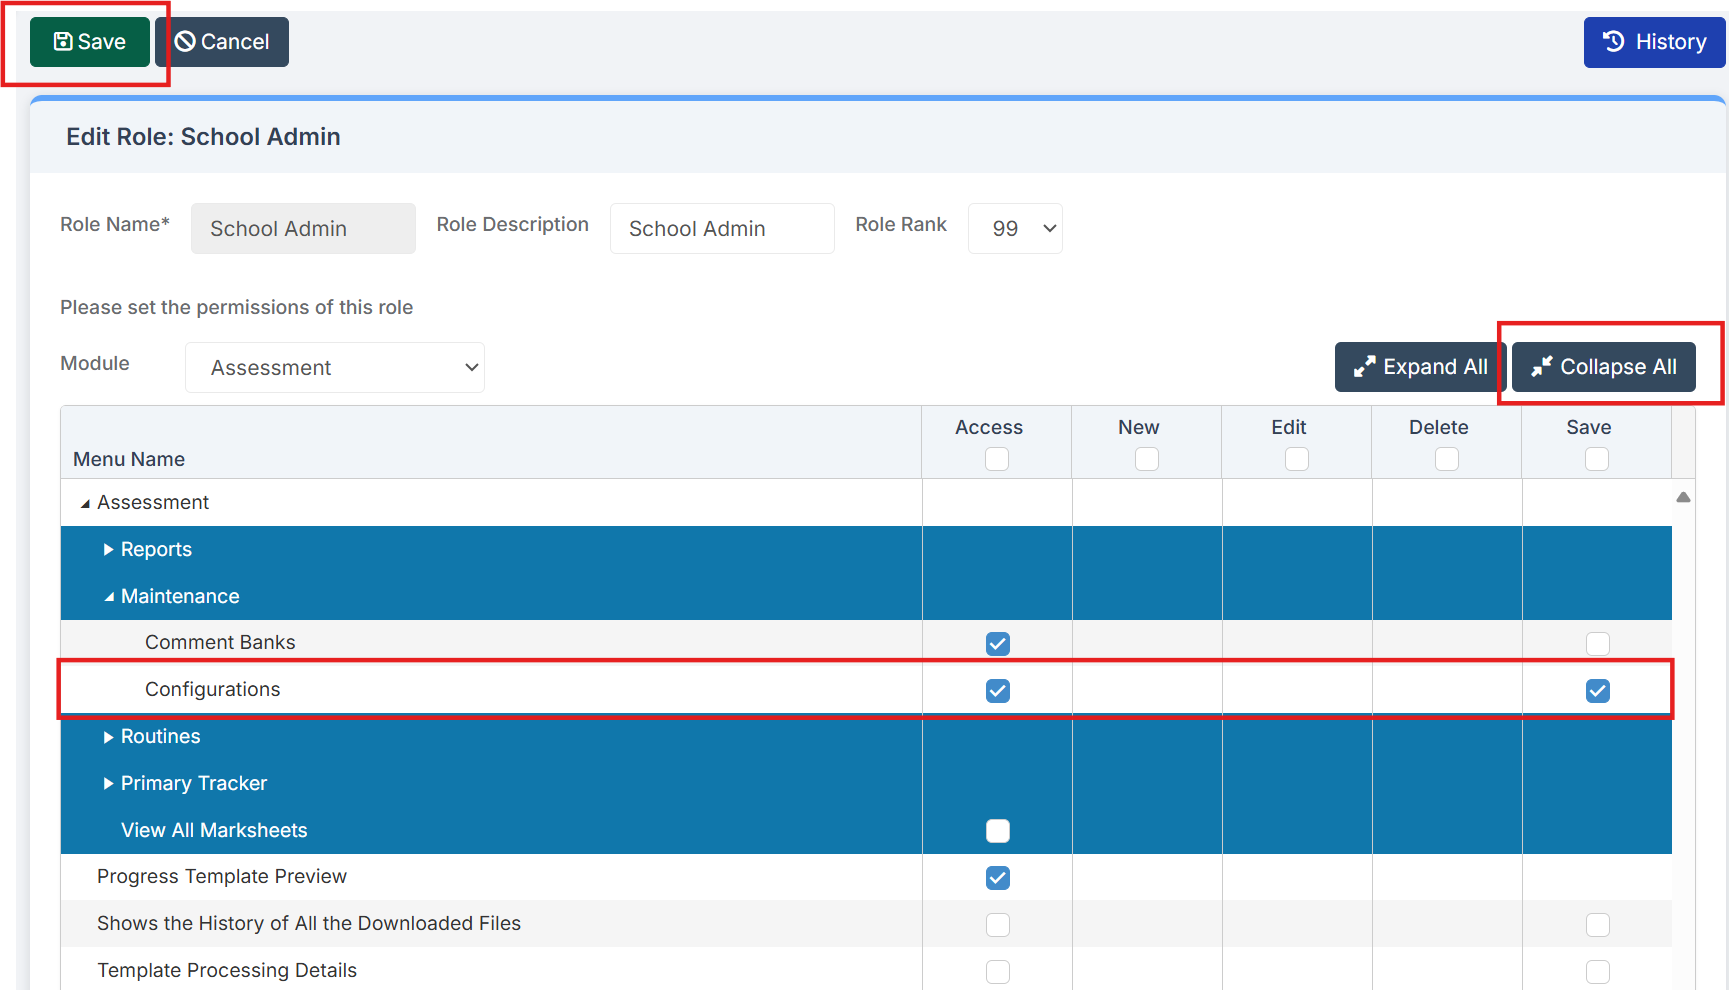The height and width of the screenshot is (990, 1729).
Task: Click the Save button with disk icon
Action: [x=89, y=42]
